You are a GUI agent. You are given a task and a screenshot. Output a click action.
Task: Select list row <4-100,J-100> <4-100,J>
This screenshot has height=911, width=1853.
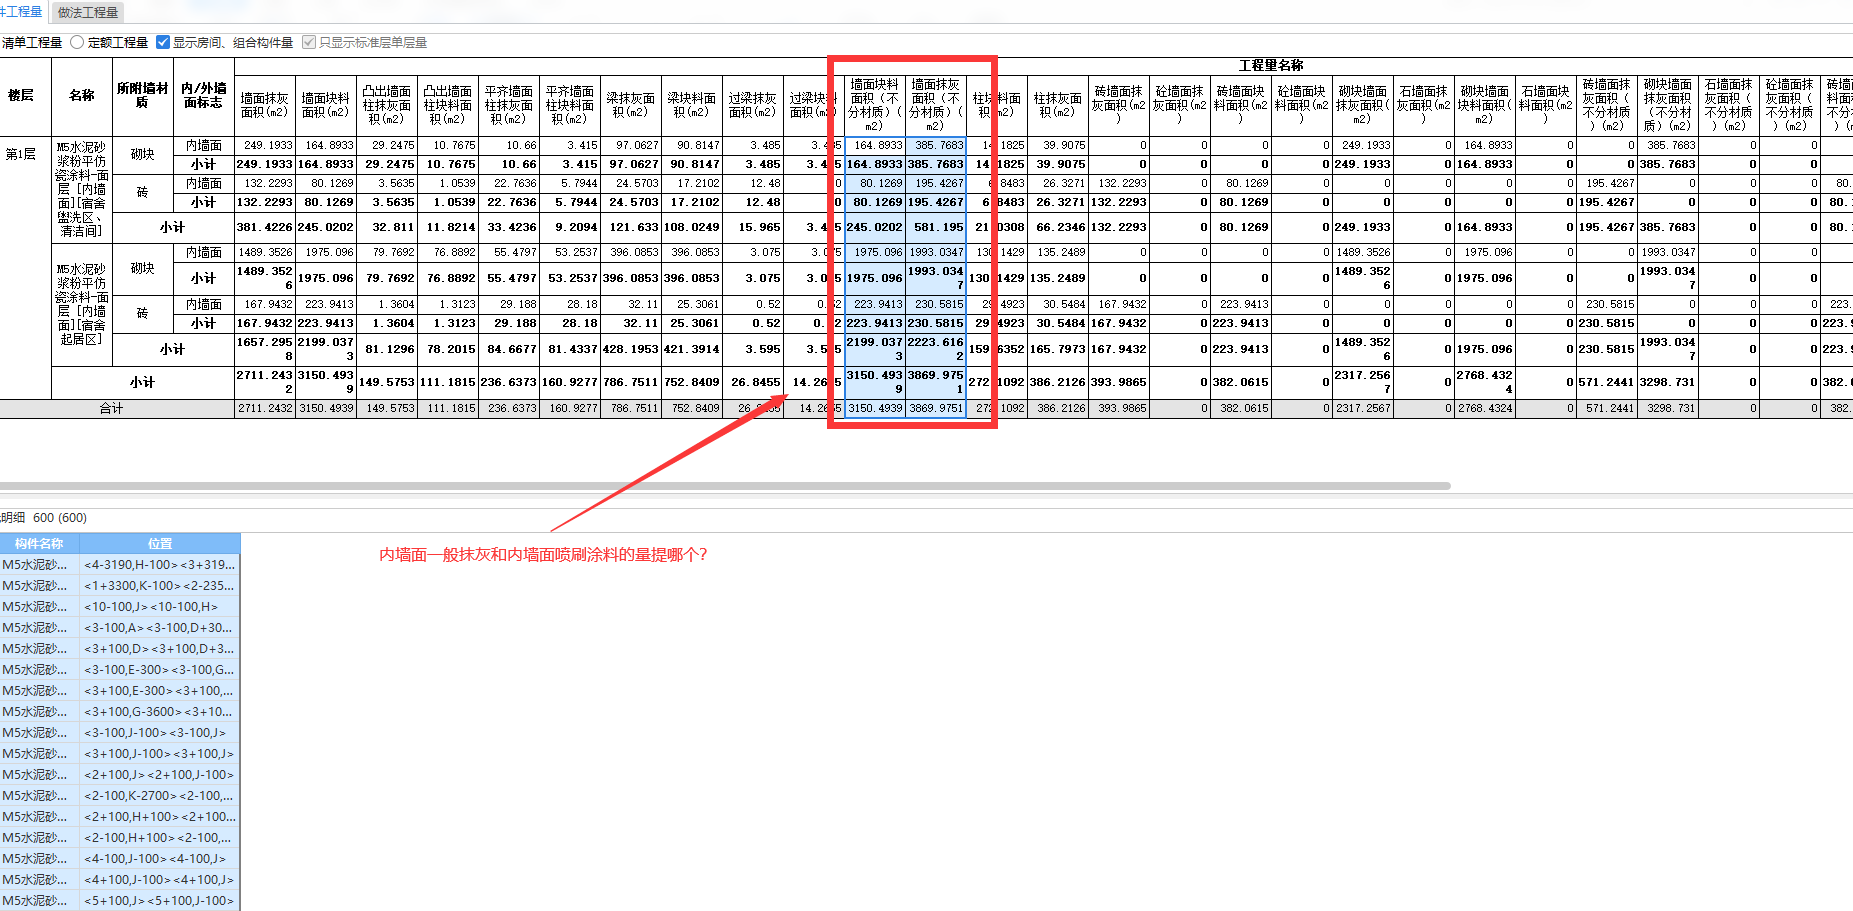coord(120,859)
